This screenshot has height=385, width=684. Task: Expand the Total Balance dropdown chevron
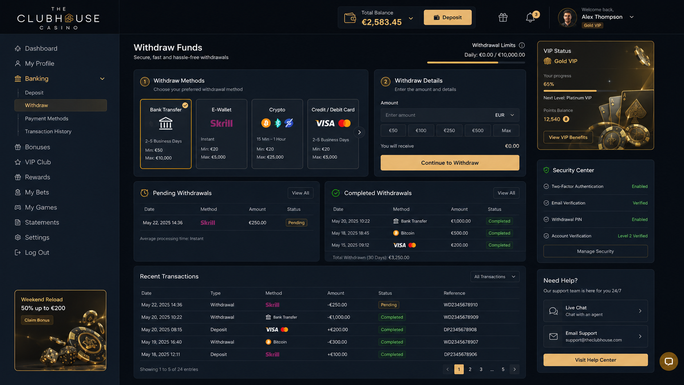coord(410,18)
